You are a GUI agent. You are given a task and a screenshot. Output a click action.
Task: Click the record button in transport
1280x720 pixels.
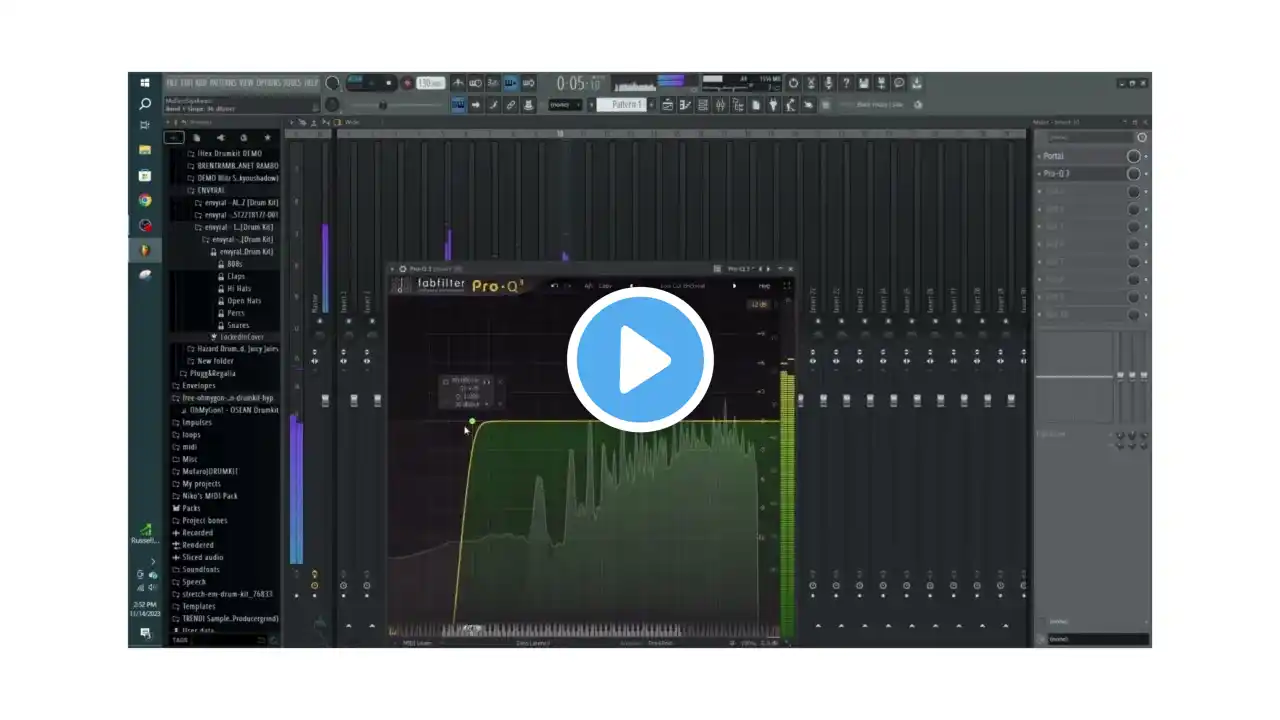[408, 83]
